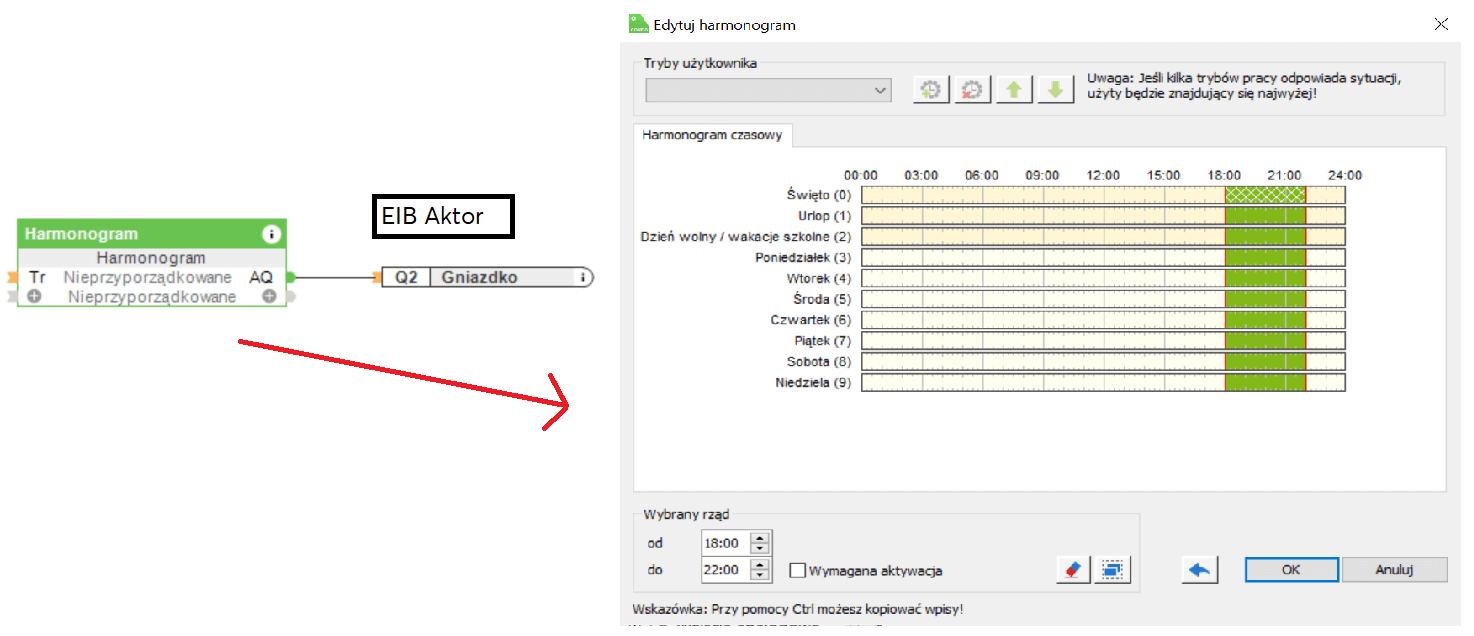
Task: Confirm the schedule with OK
Action: click(1291, 570)
